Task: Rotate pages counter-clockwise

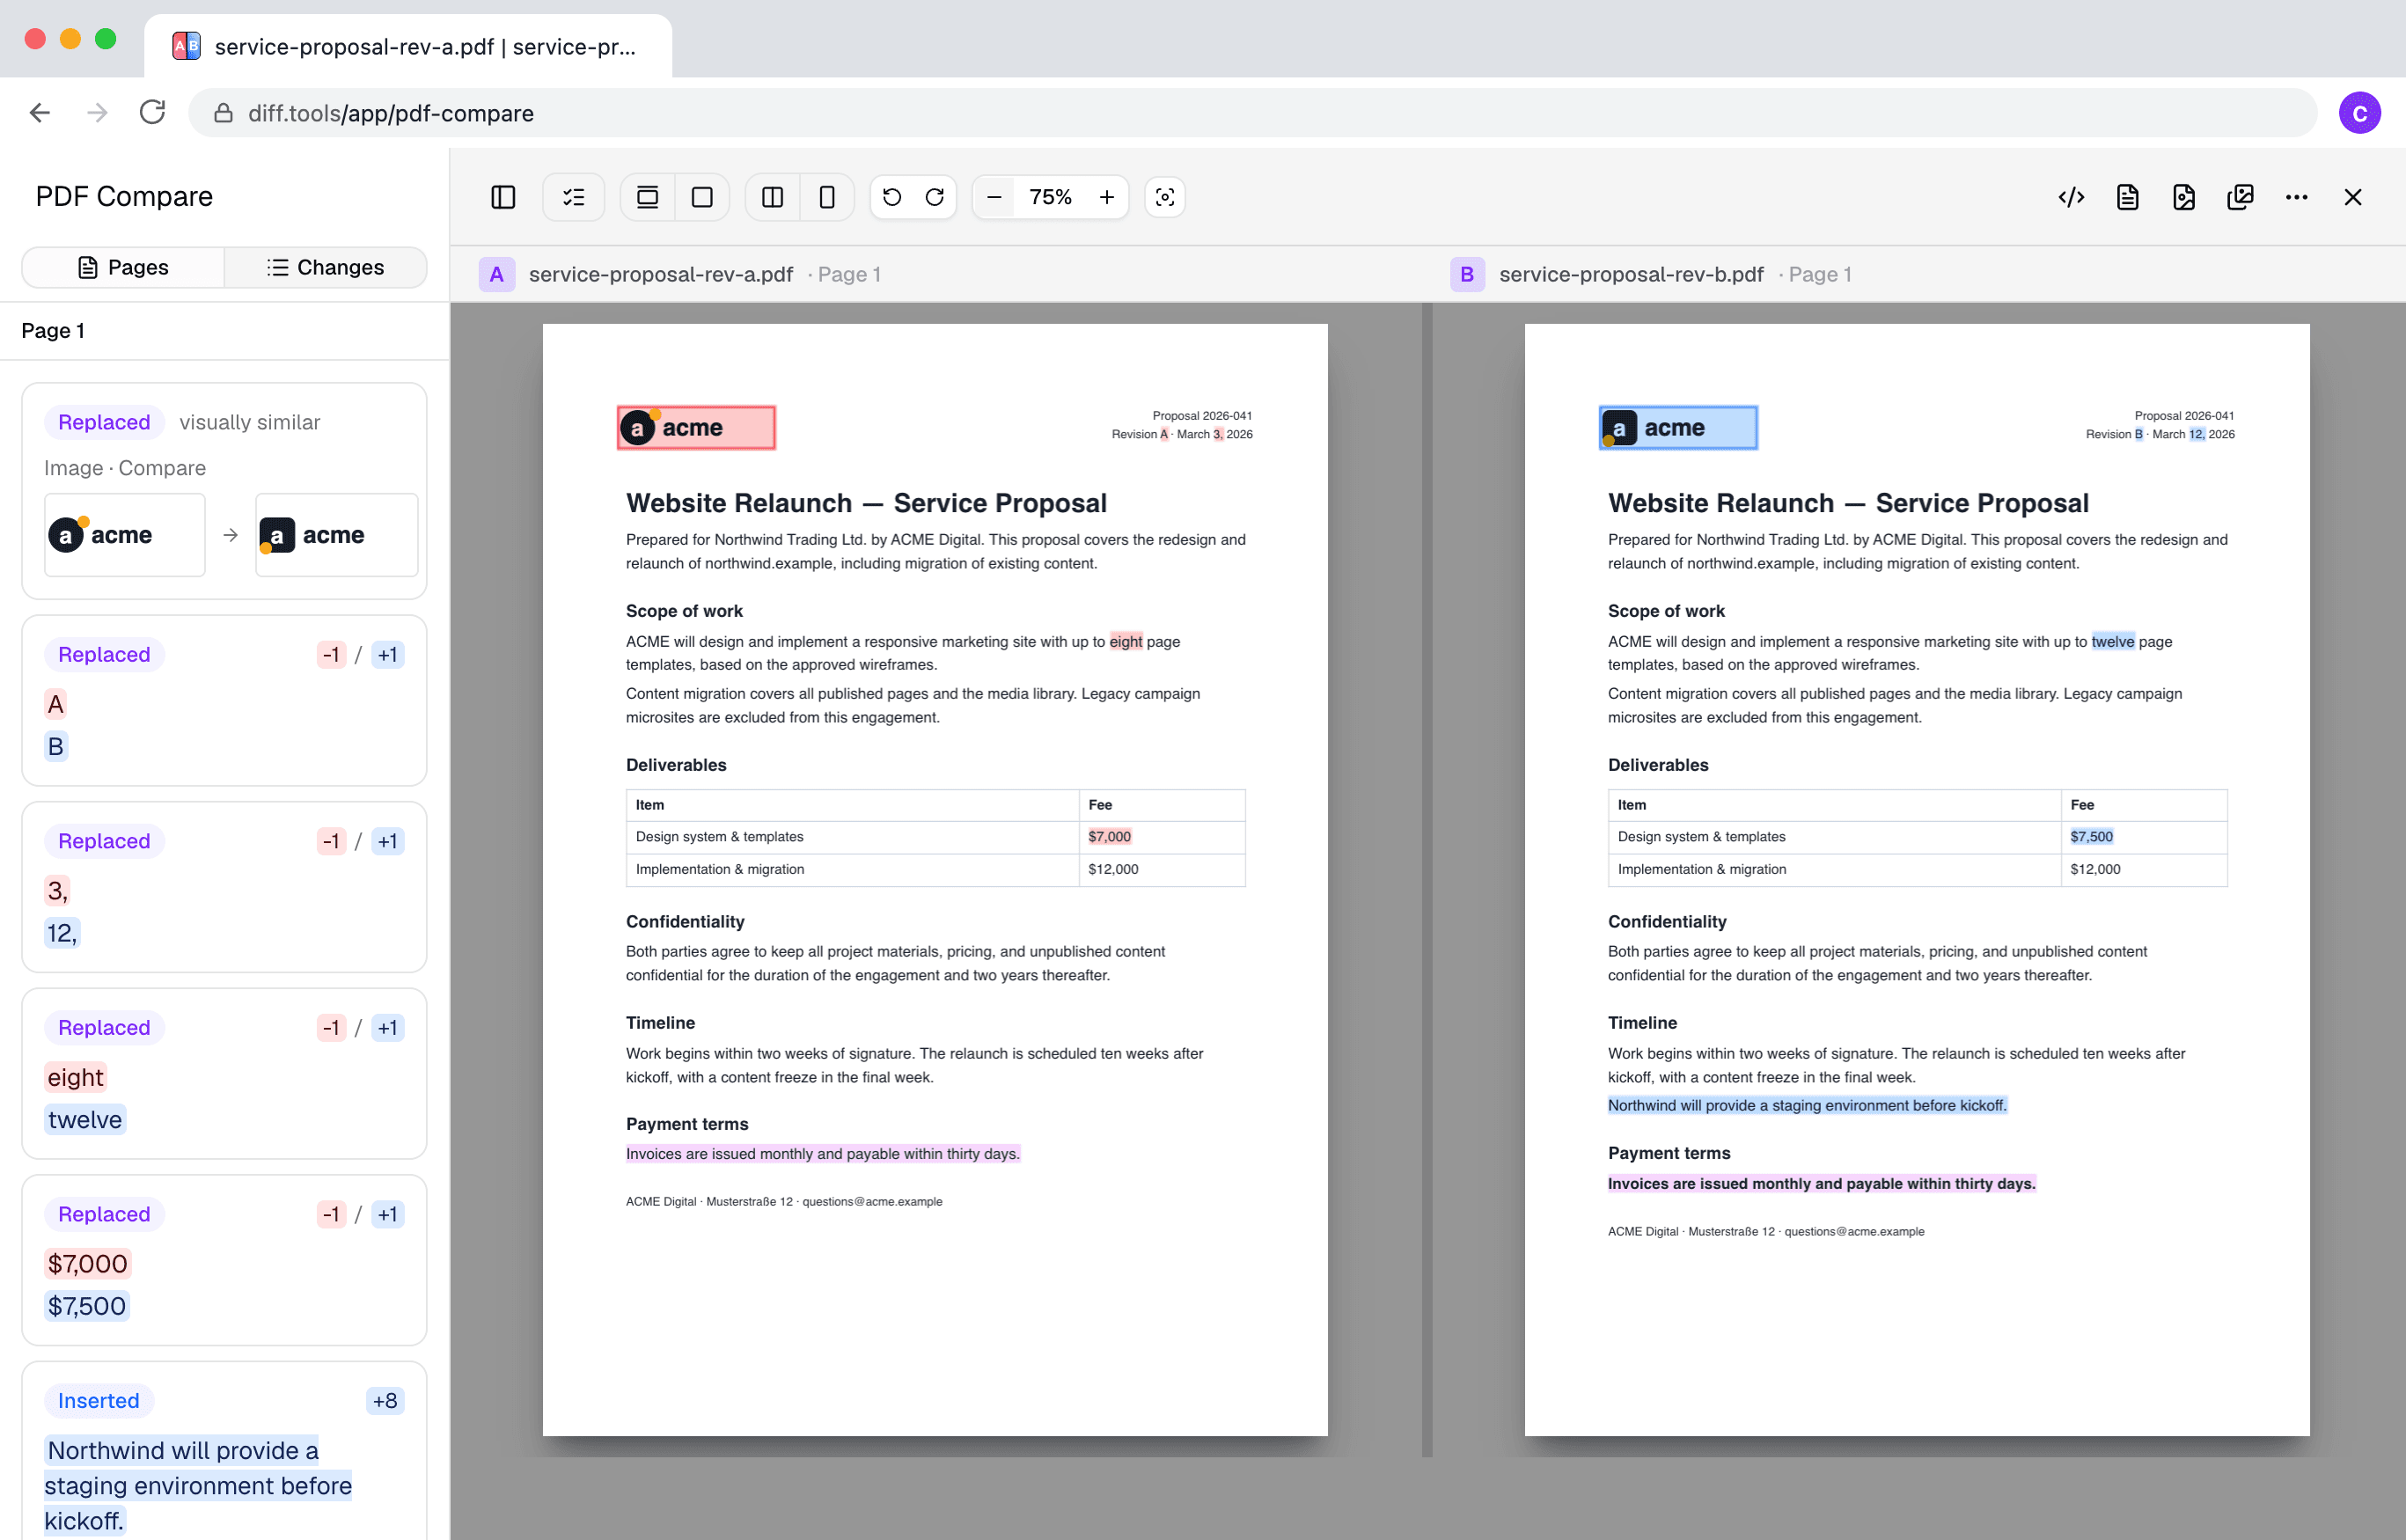Action: pos(892,197)
